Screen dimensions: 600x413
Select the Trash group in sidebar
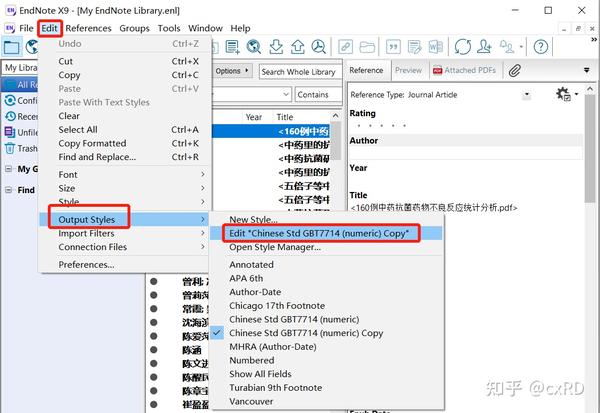(x=21, y=149)
